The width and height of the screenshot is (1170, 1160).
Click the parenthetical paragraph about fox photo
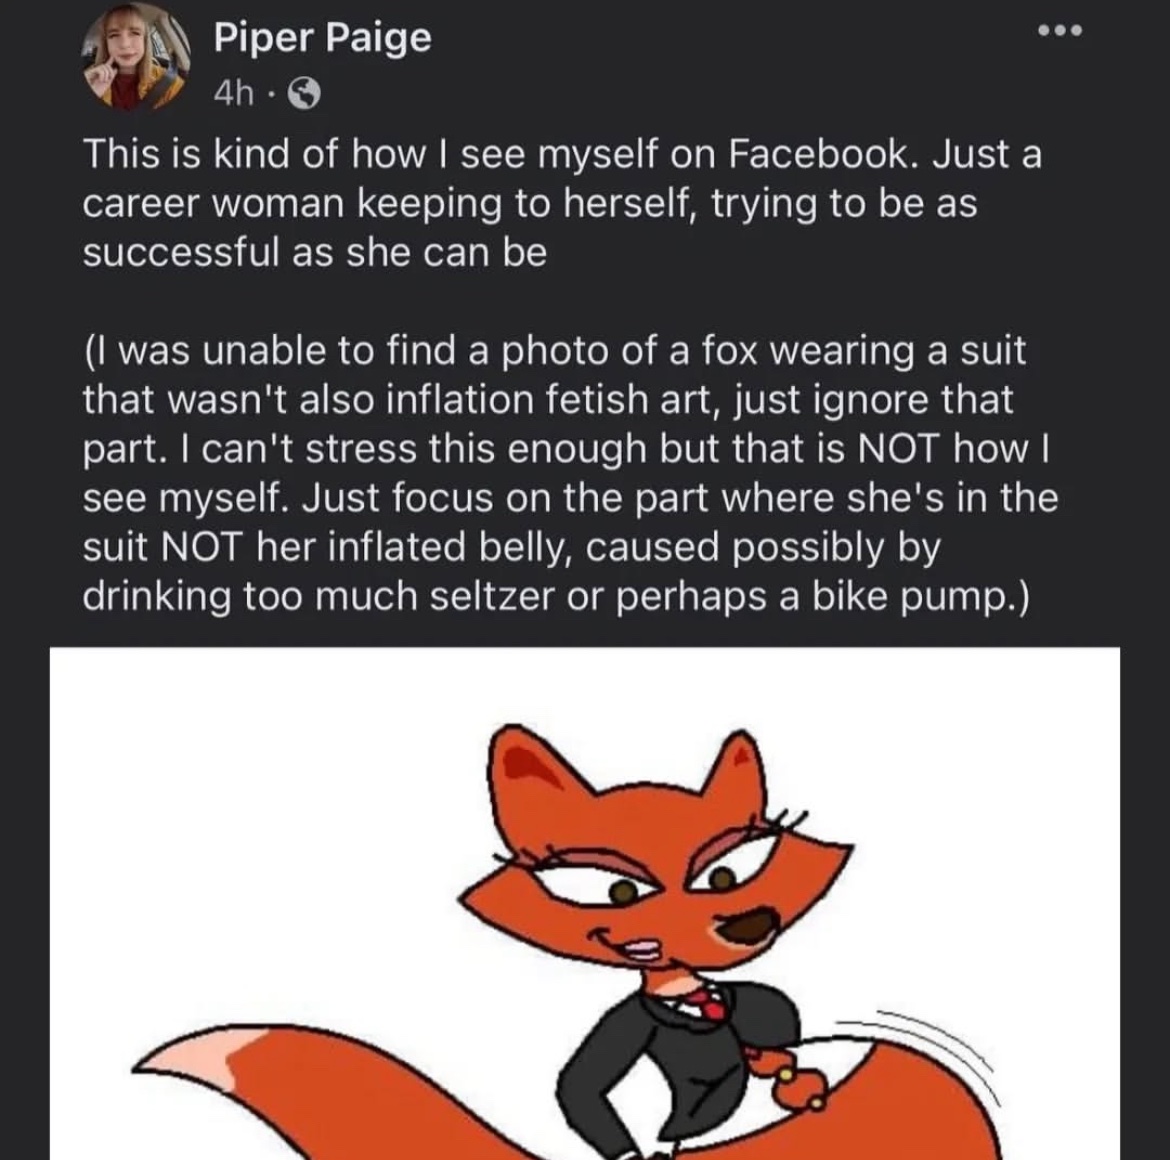coord(569,473)
